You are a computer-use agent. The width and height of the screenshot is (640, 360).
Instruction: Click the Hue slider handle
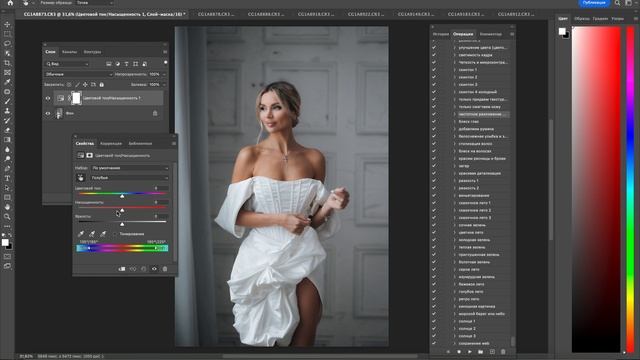coord(122,196)
